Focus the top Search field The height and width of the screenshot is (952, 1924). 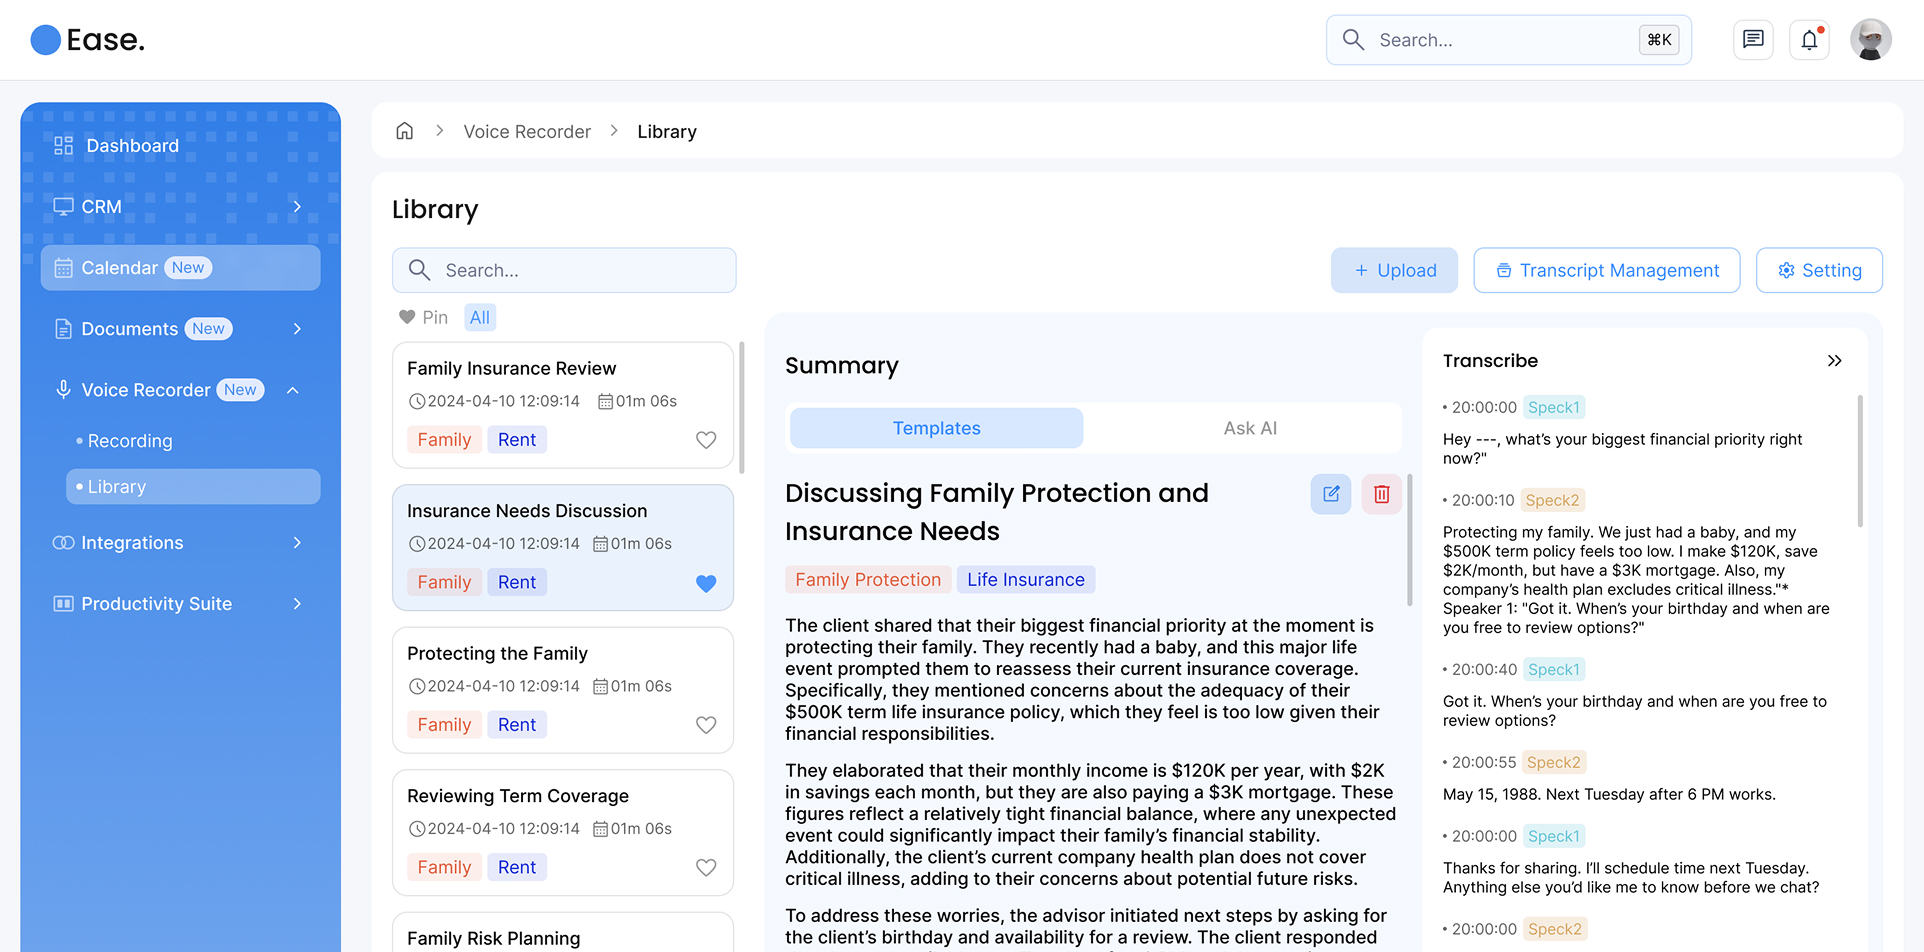(1508, 40)
